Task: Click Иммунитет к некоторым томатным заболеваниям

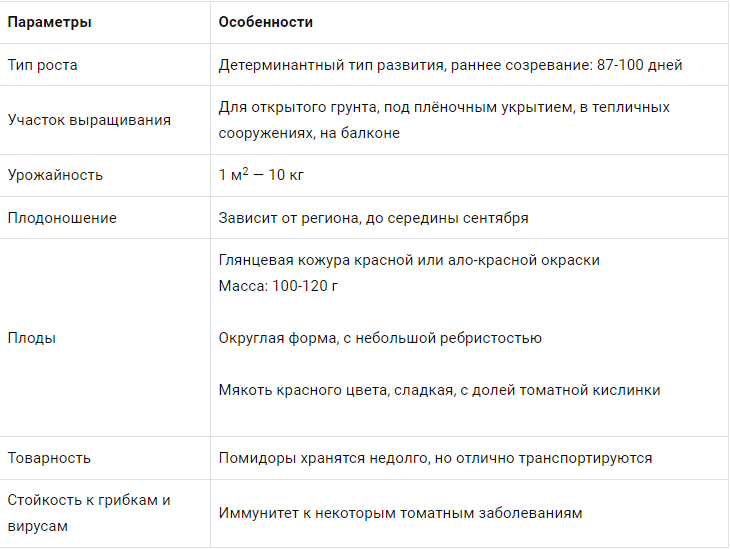Action: point(400,513)
